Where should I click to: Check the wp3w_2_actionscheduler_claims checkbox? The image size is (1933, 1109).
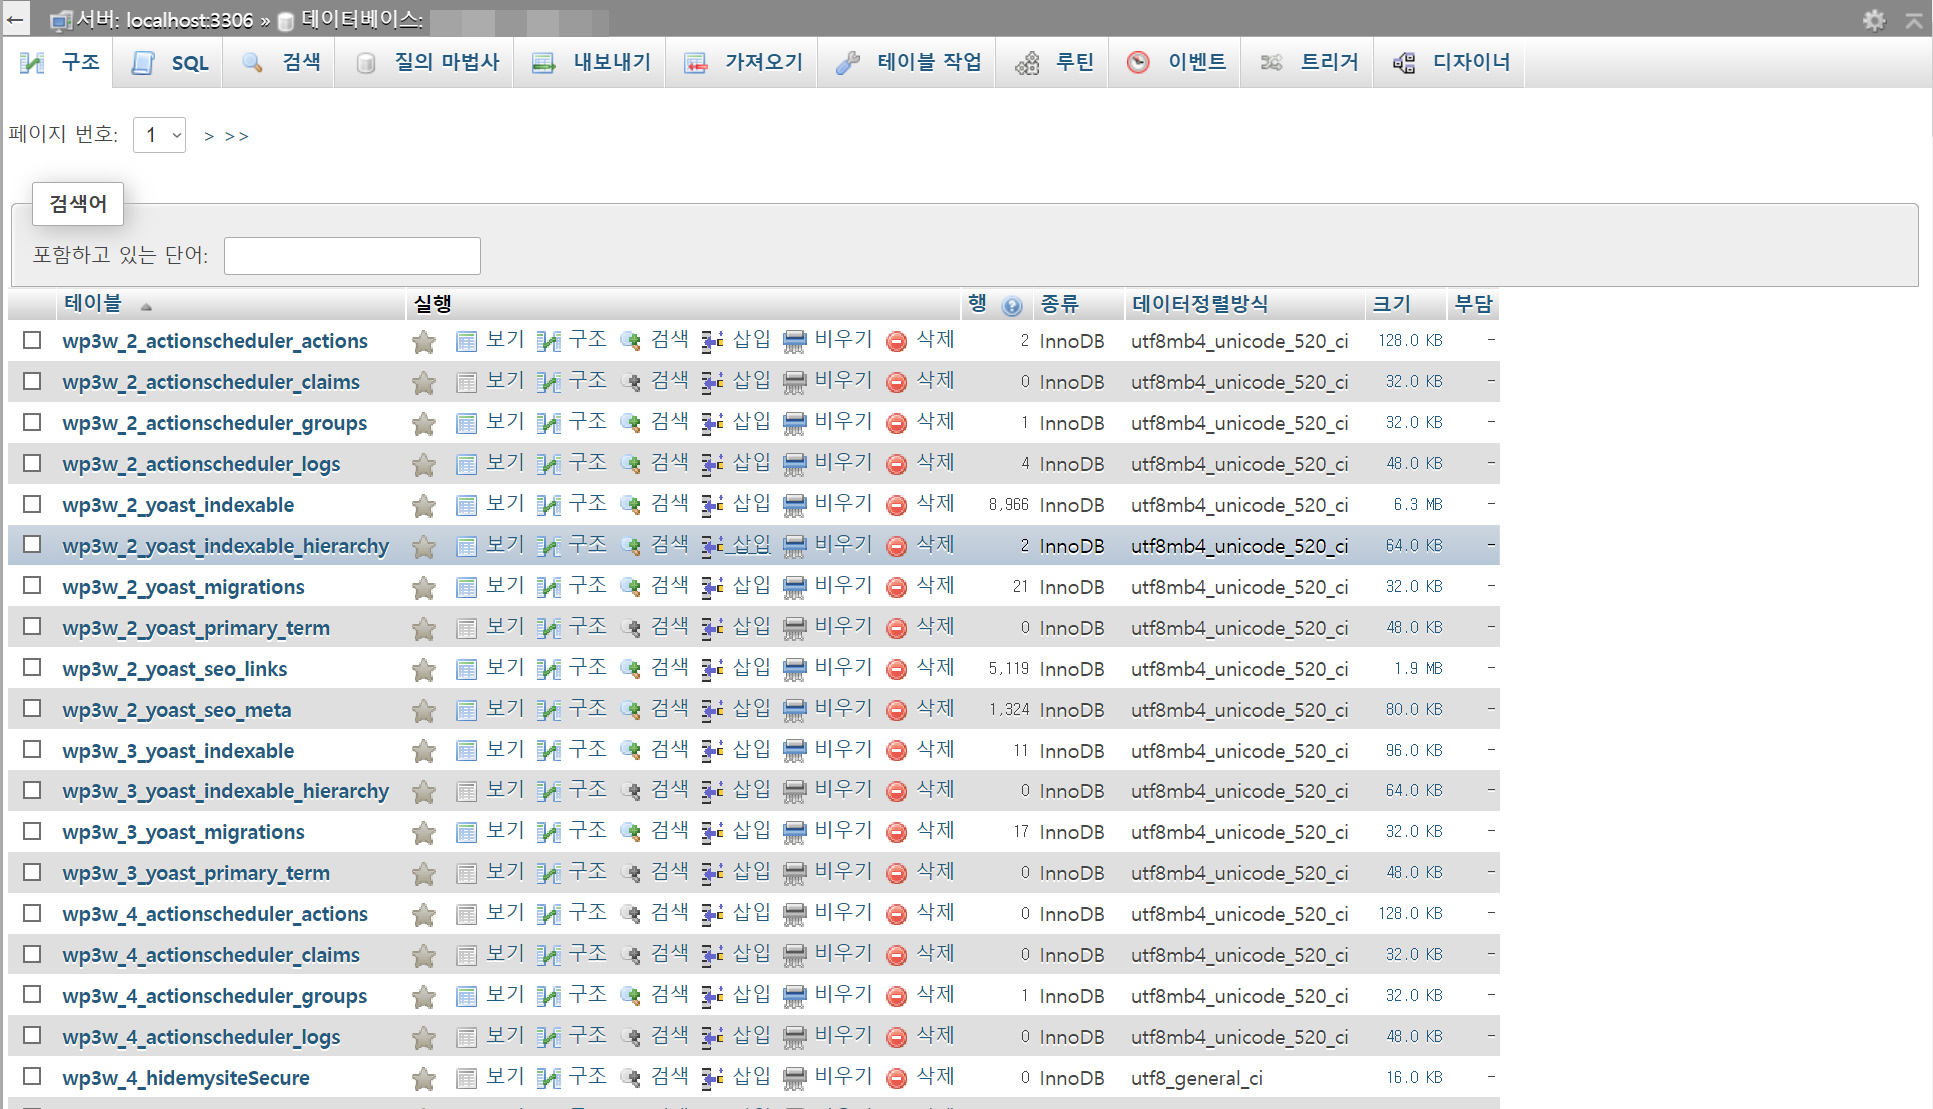tap(32, 381)
